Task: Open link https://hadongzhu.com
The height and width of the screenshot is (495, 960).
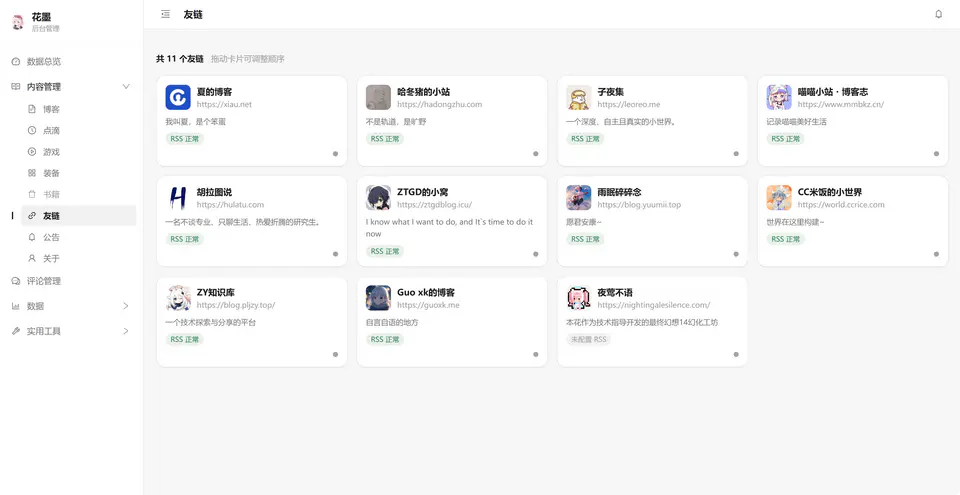Action: pyautogui.click(x=440, y=104)
